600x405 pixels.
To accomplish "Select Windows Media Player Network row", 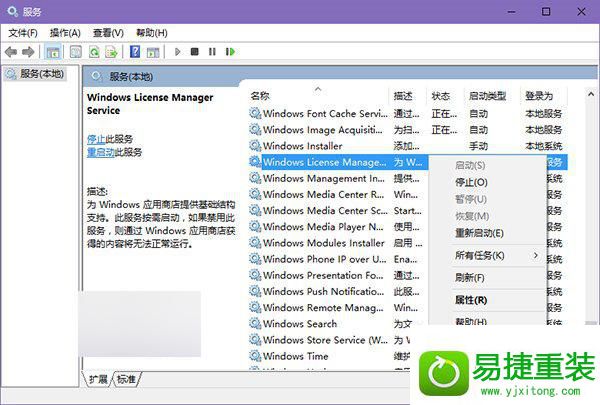I will (338, 227).
